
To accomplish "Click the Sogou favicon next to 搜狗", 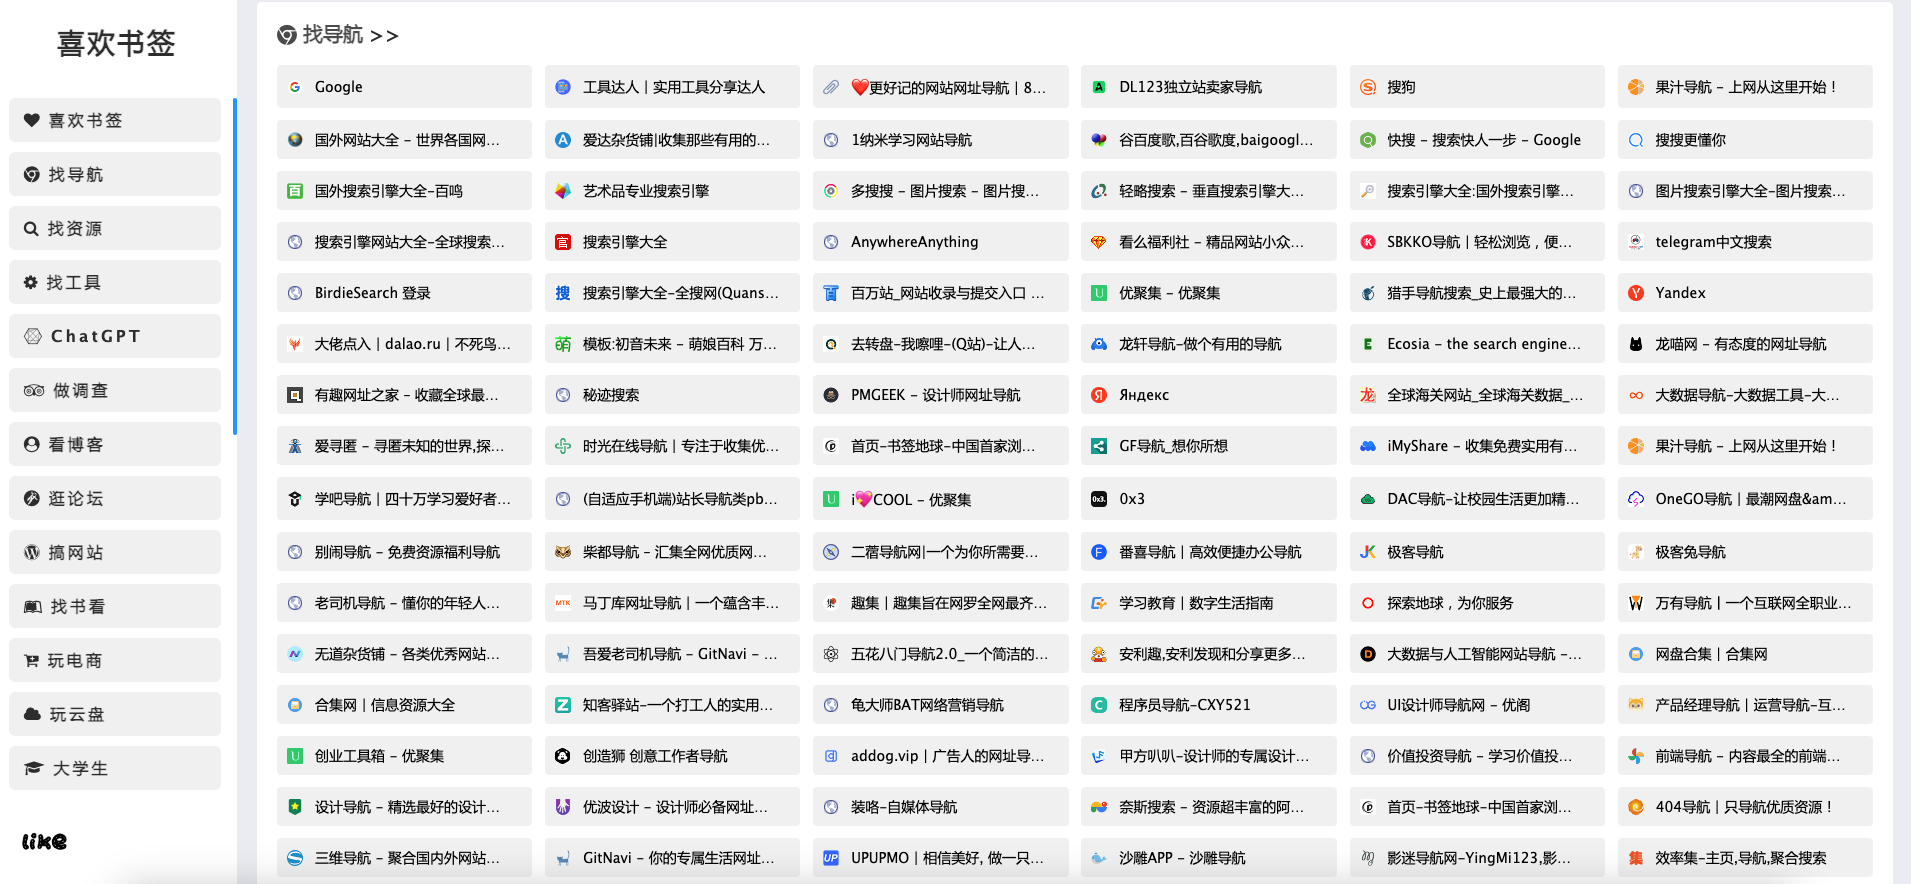I will coord(1368,87).
